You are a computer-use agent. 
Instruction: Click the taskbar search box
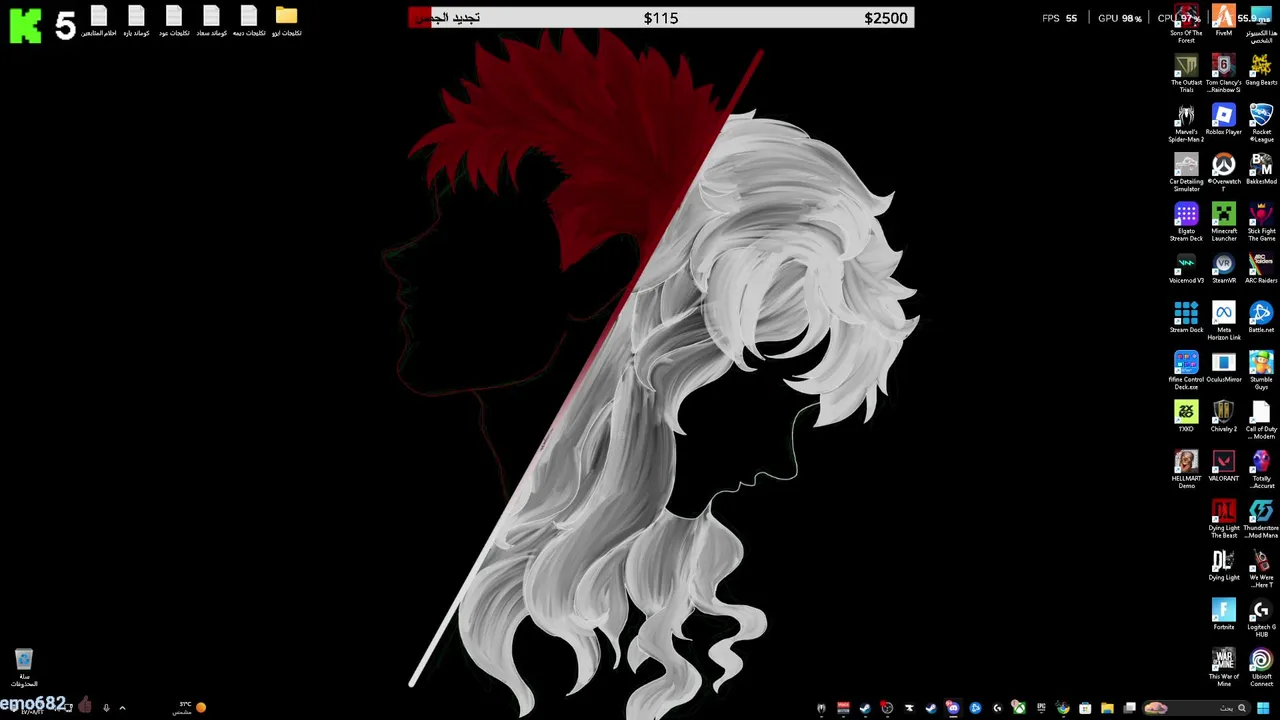1197,708
